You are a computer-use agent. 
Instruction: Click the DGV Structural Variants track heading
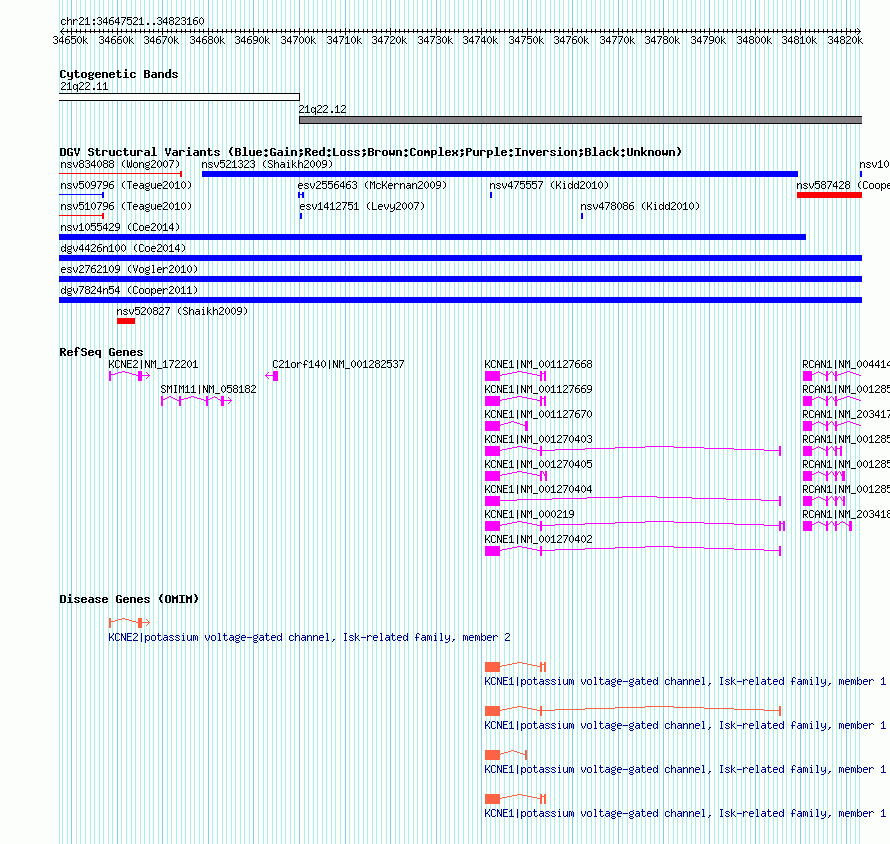click(x=371, y=152)
